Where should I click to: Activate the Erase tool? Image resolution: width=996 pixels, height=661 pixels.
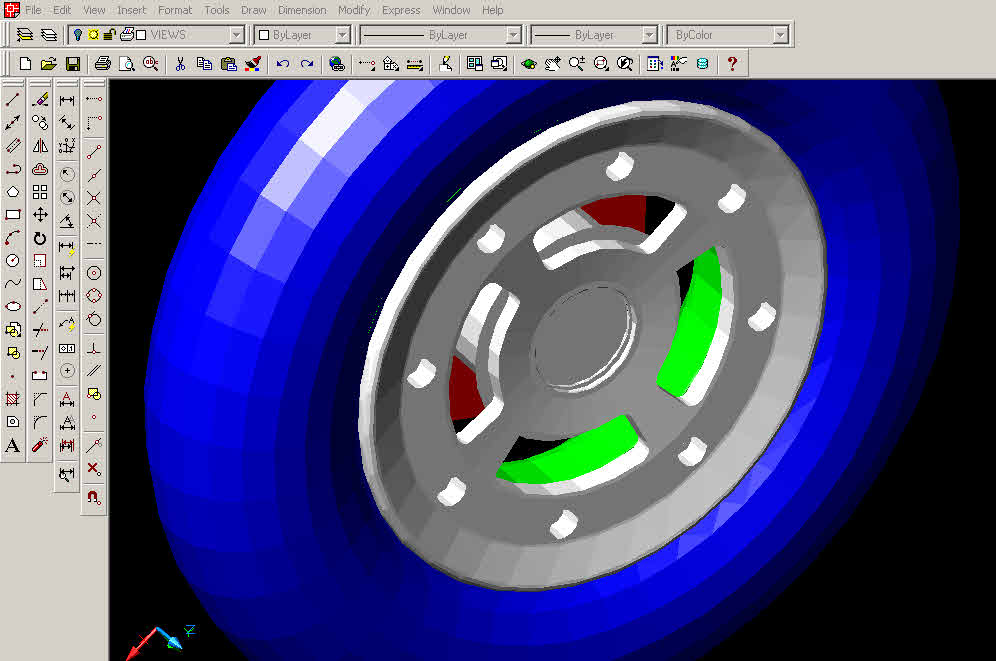40,100
